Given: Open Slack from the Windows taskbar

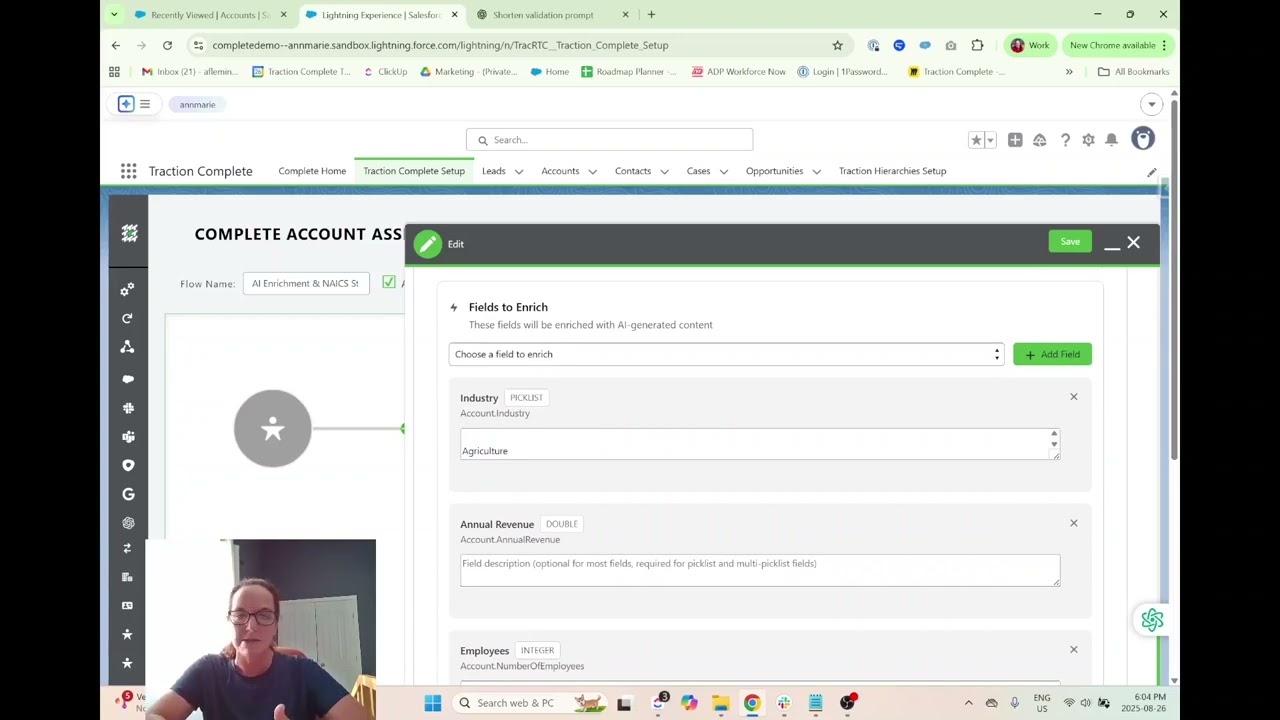Looking at the screenshot, I should 783,703.
